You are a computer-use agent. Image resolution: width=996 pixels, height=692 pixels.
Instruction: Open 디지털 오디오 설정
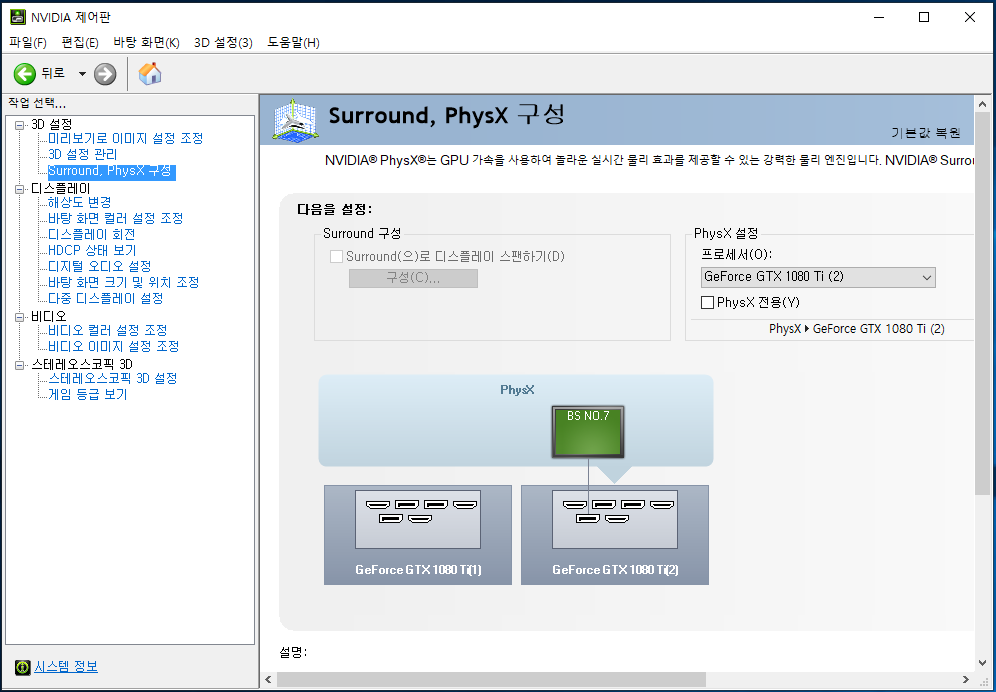100,266
